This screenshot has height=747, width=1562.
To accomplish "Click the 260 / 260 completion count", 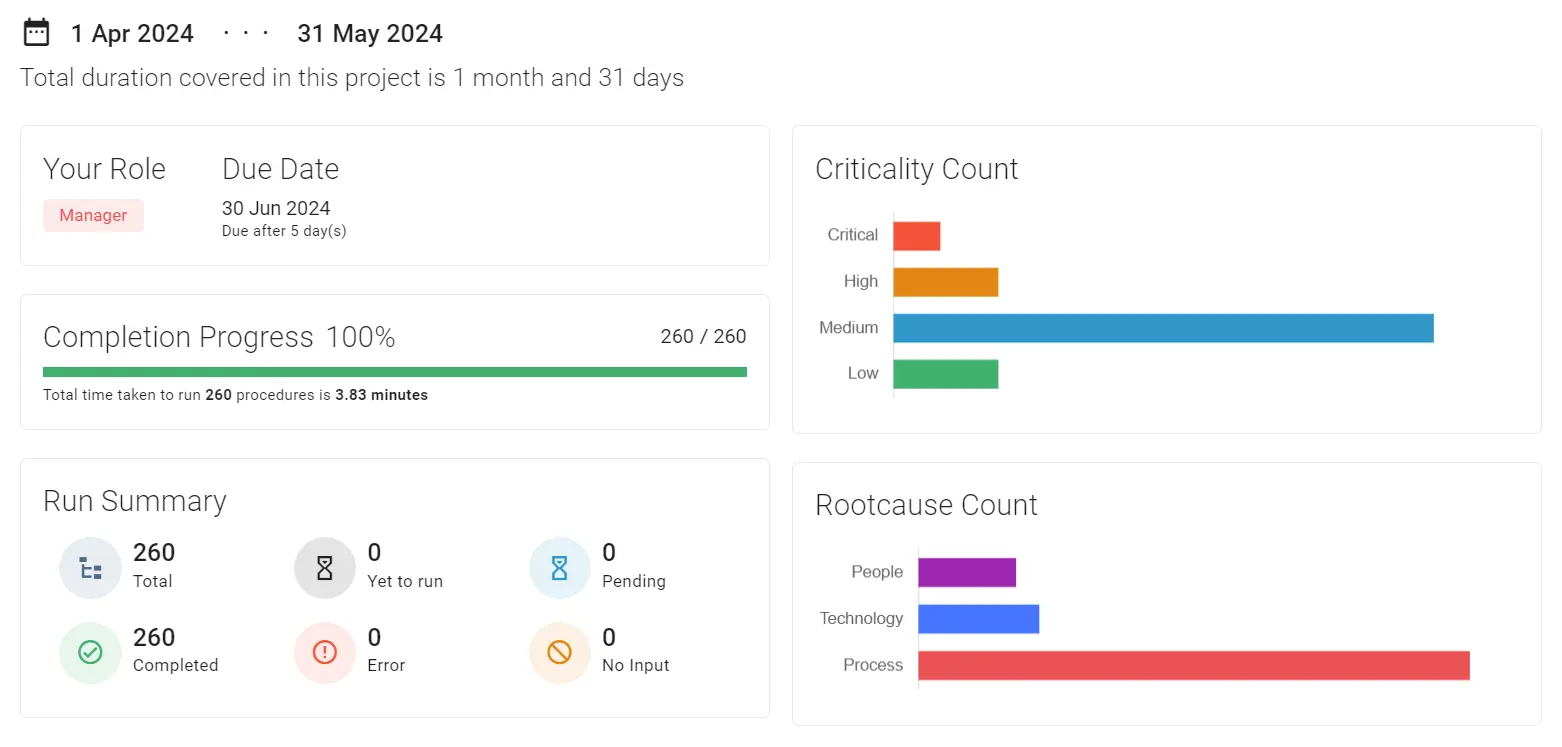I will 703,337.
